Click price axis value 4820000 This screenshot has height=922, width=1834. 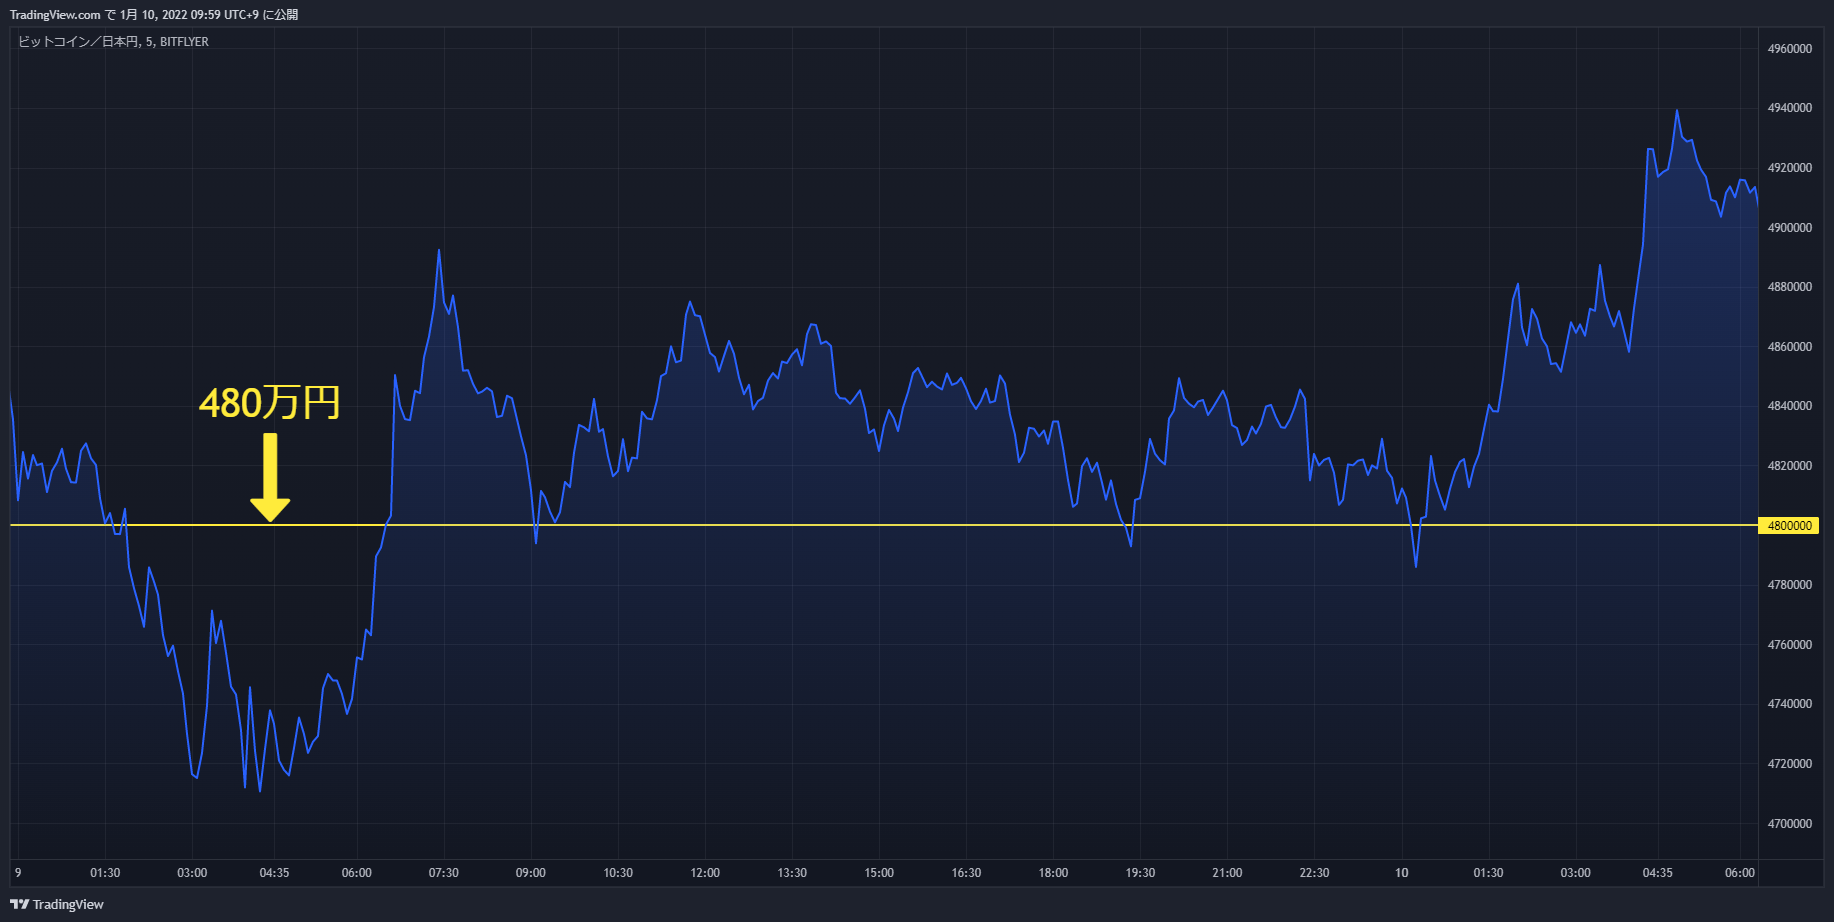(x=1790, y=466)
